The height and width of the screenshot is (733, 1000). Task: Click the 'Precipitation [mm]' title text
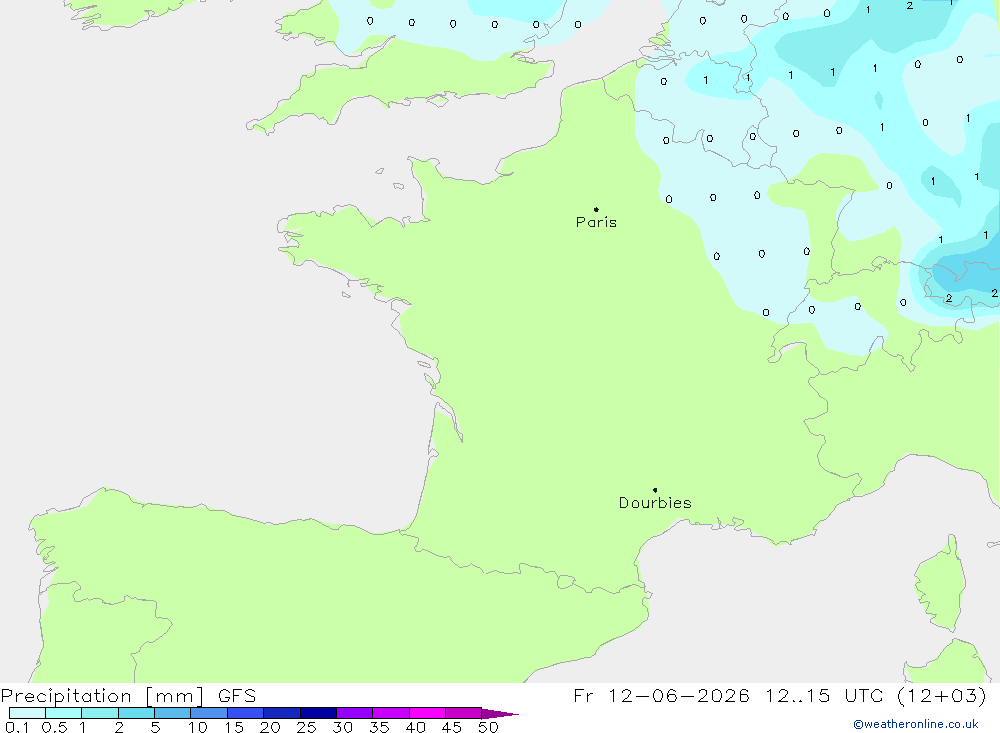[x=102, y=696]
